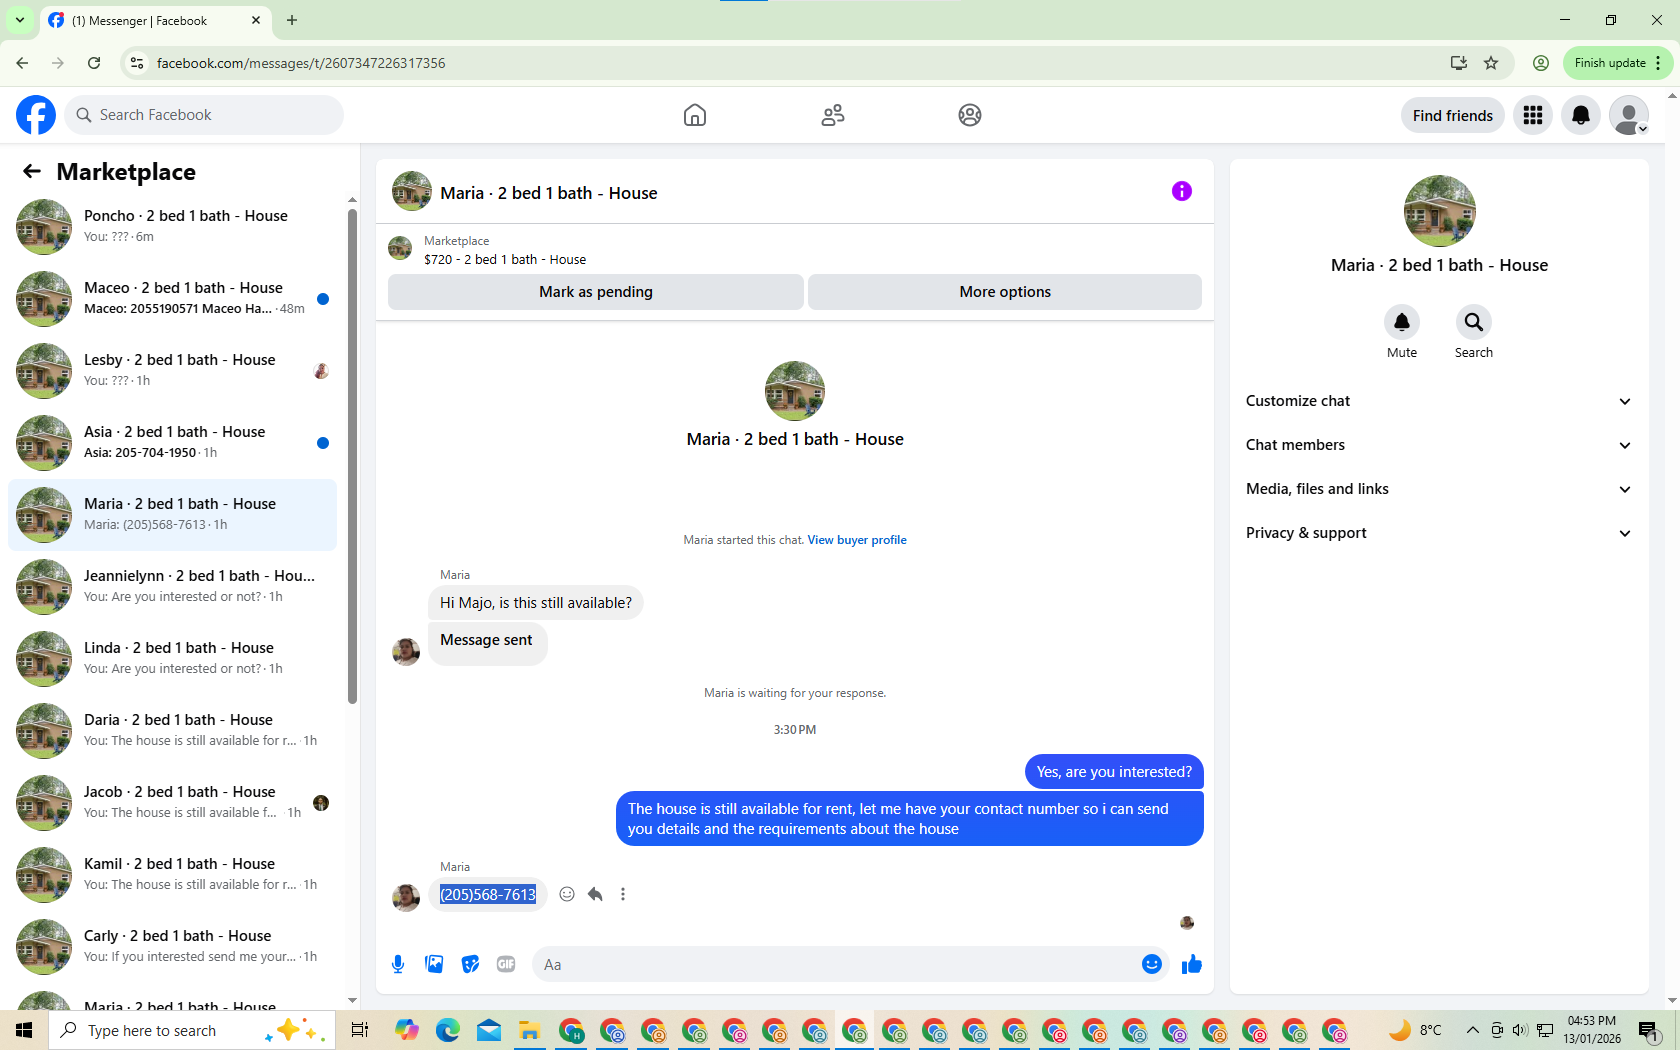Open the Friends icon in top navigation
Viewport: 1680px width, 1050px height.
point(833,115)
